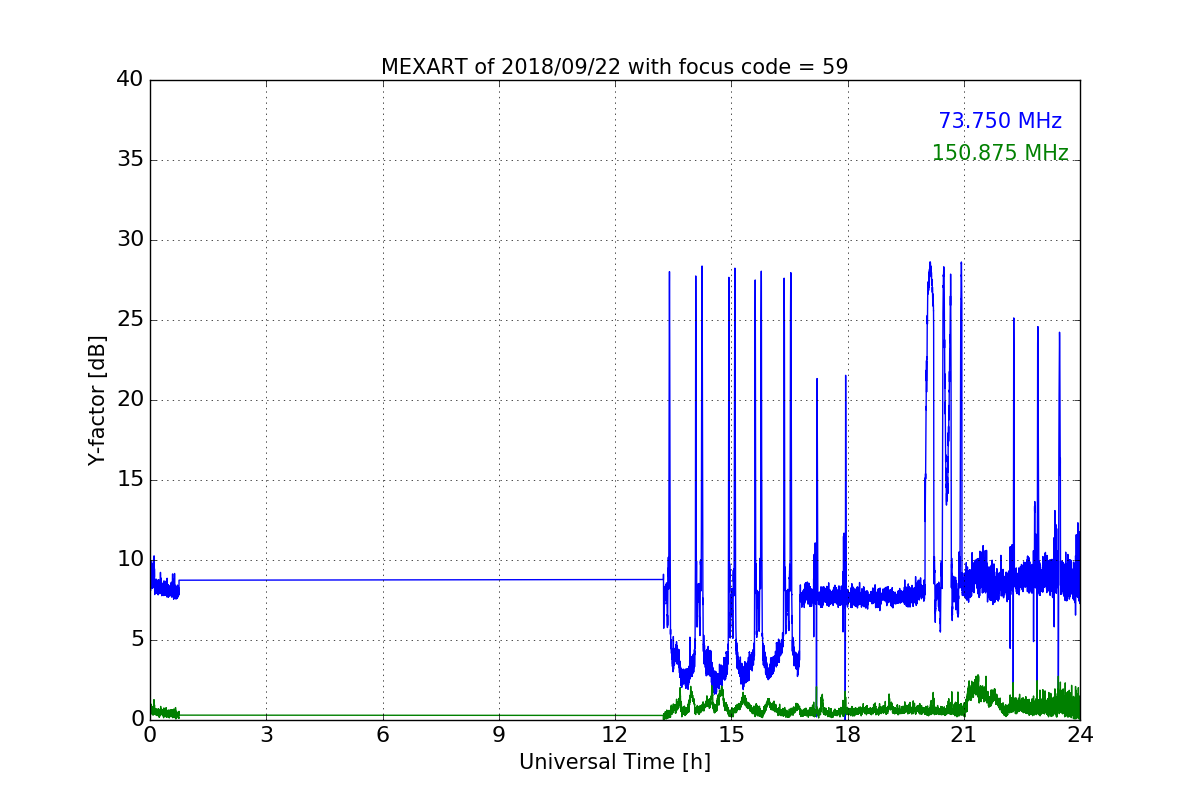Click the x-axis tick label '12'
This screenshot has width=1200, height=800.
tap(615, 735)
